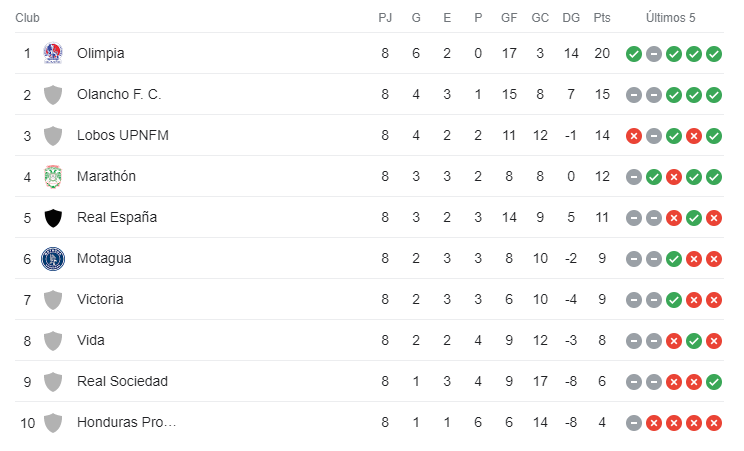Click the DG column header
The height and width of the screenshot is (451, 744).
(571, 18)
